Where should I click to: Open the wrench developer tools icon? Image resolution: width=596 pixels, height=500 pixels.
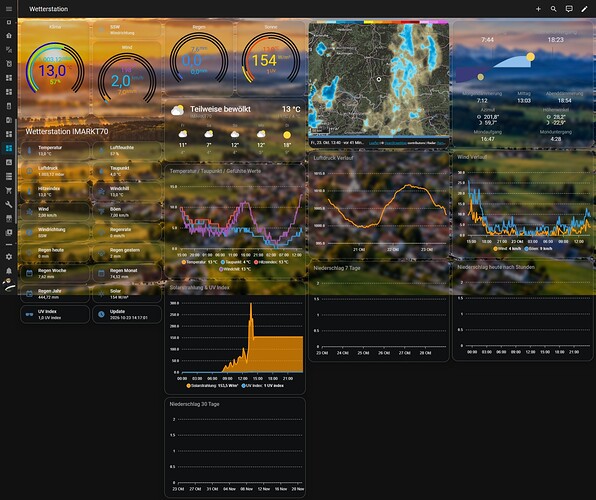(9, 205)
